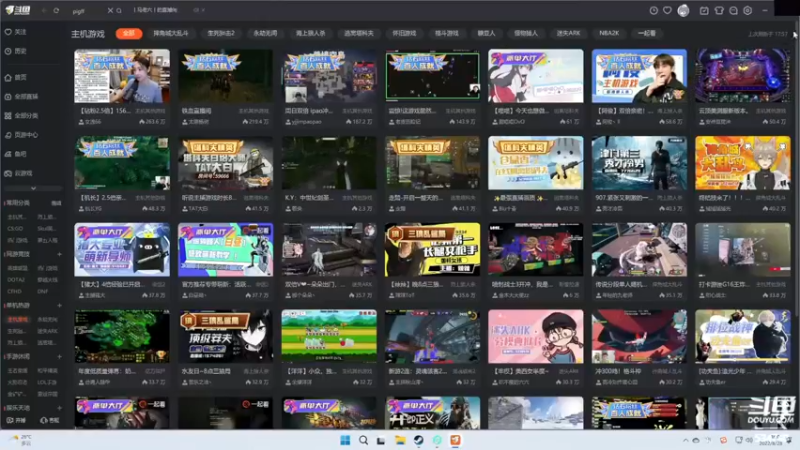This screenshot has height=450, width=800.
Task: Open weather widget on taskbar left
Action: (21, 440)
